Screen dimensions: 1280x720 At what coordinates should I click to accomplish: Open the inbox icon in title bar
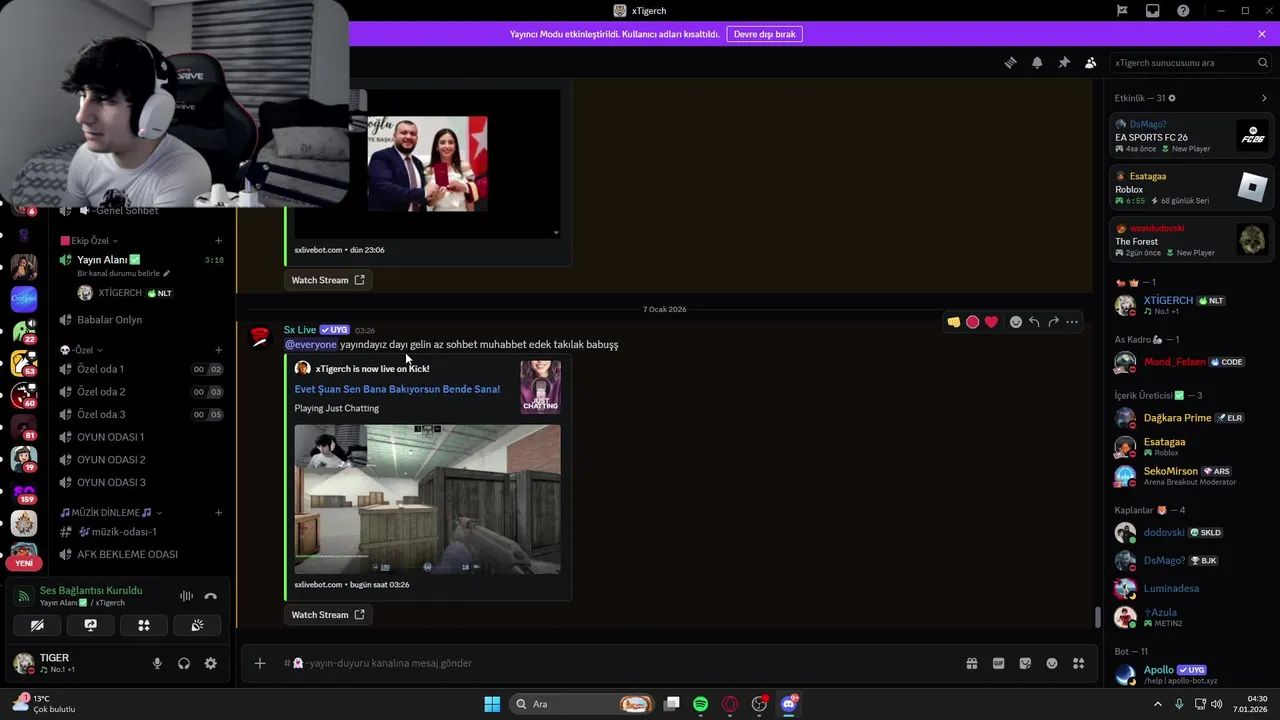1153,11
